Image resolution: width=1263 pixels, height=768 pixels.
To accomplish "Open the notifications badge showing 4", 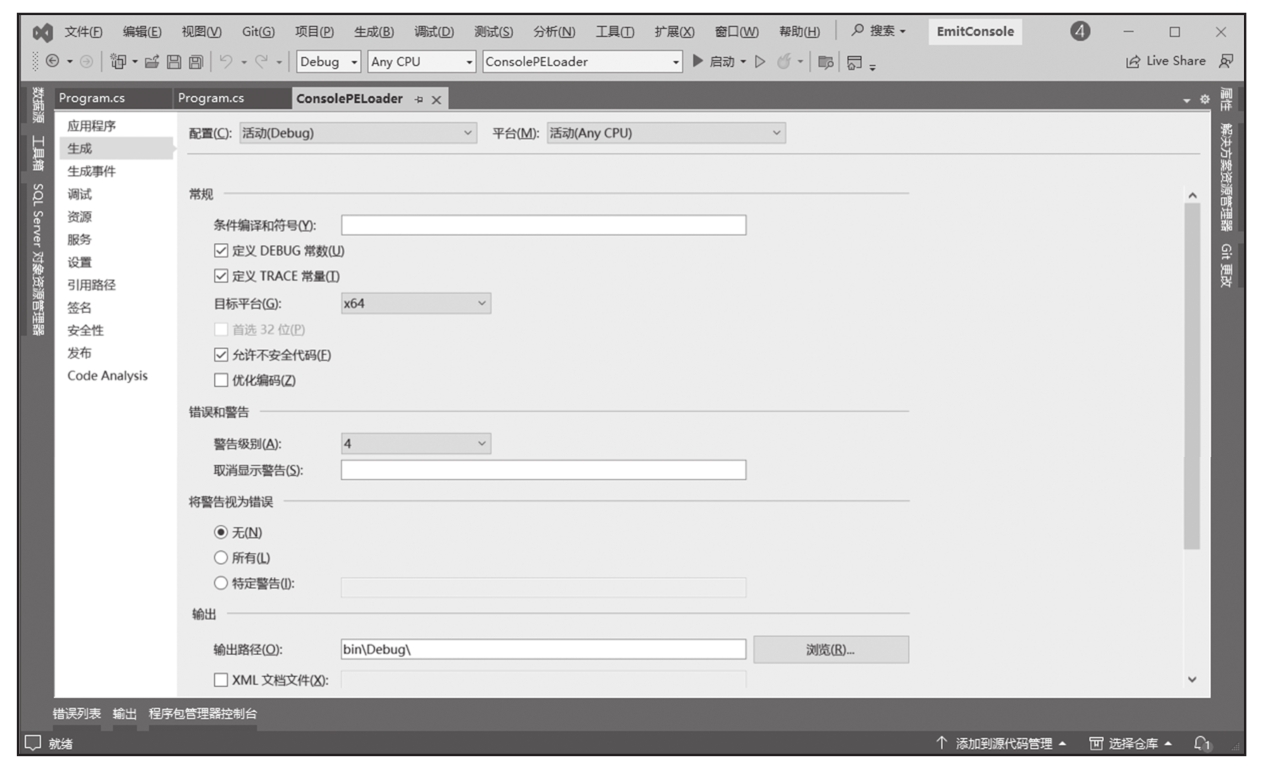I will [x=1080, y=32].
